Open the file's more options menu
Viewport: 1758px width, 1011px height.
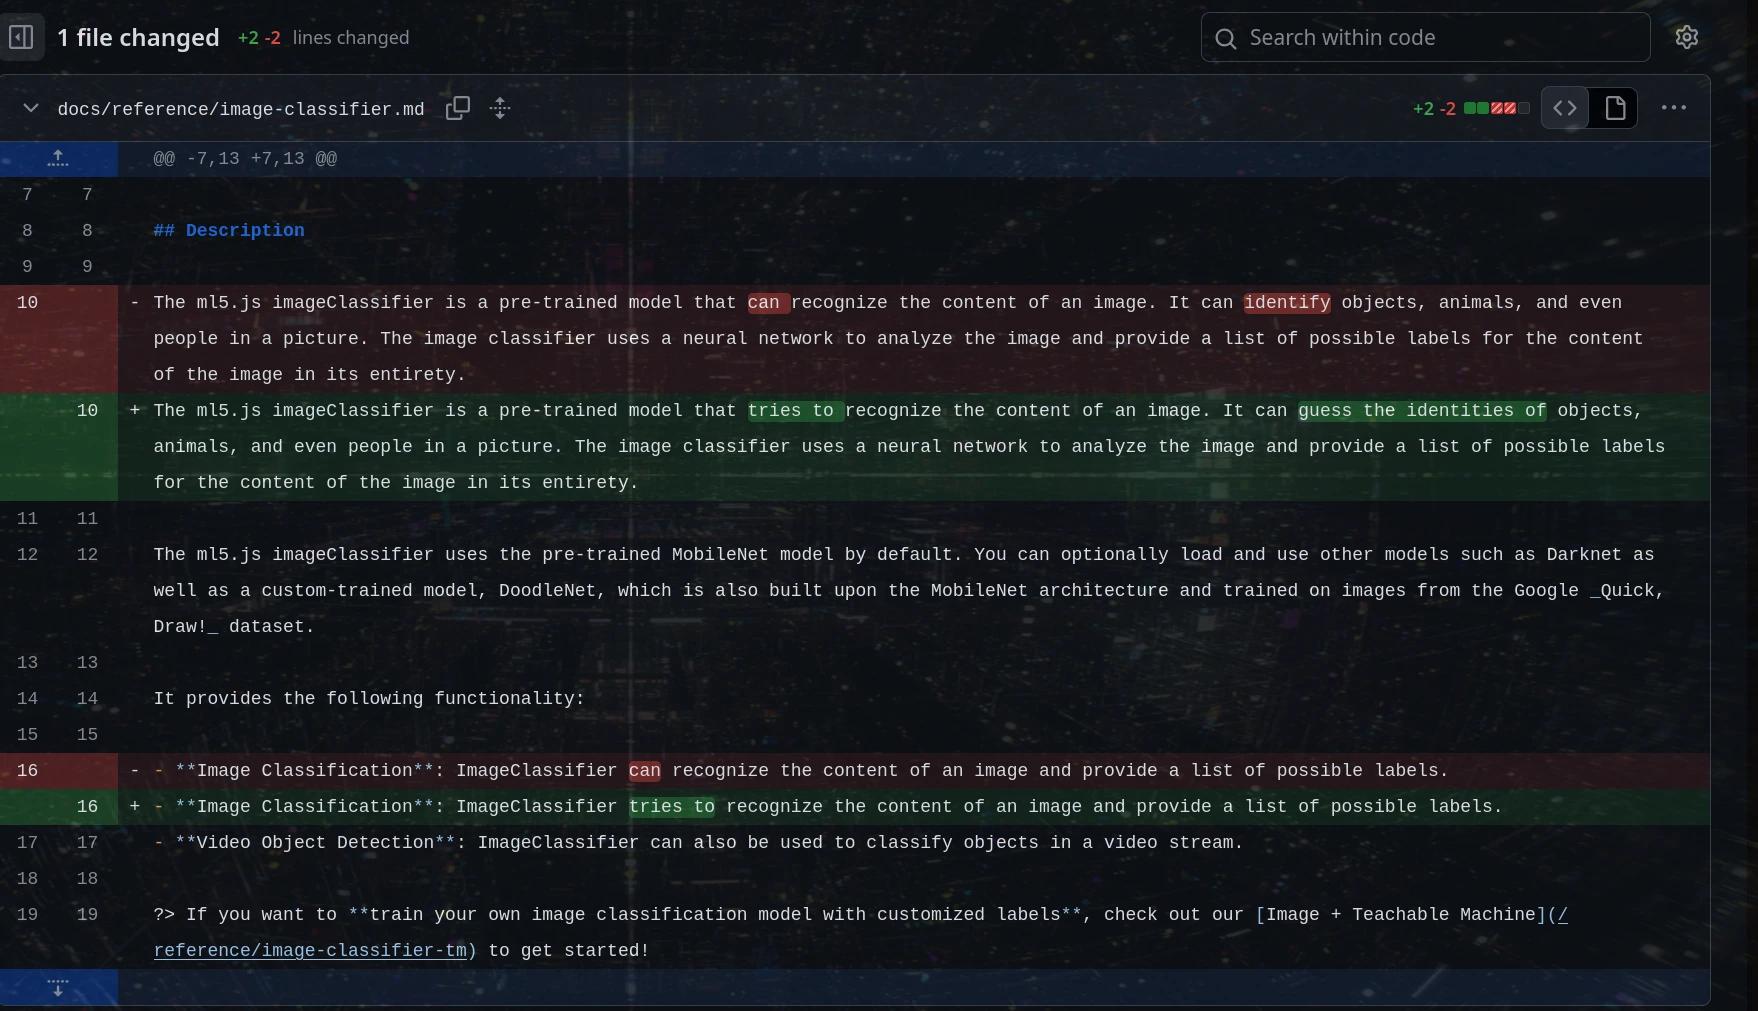pos(1673,108)
